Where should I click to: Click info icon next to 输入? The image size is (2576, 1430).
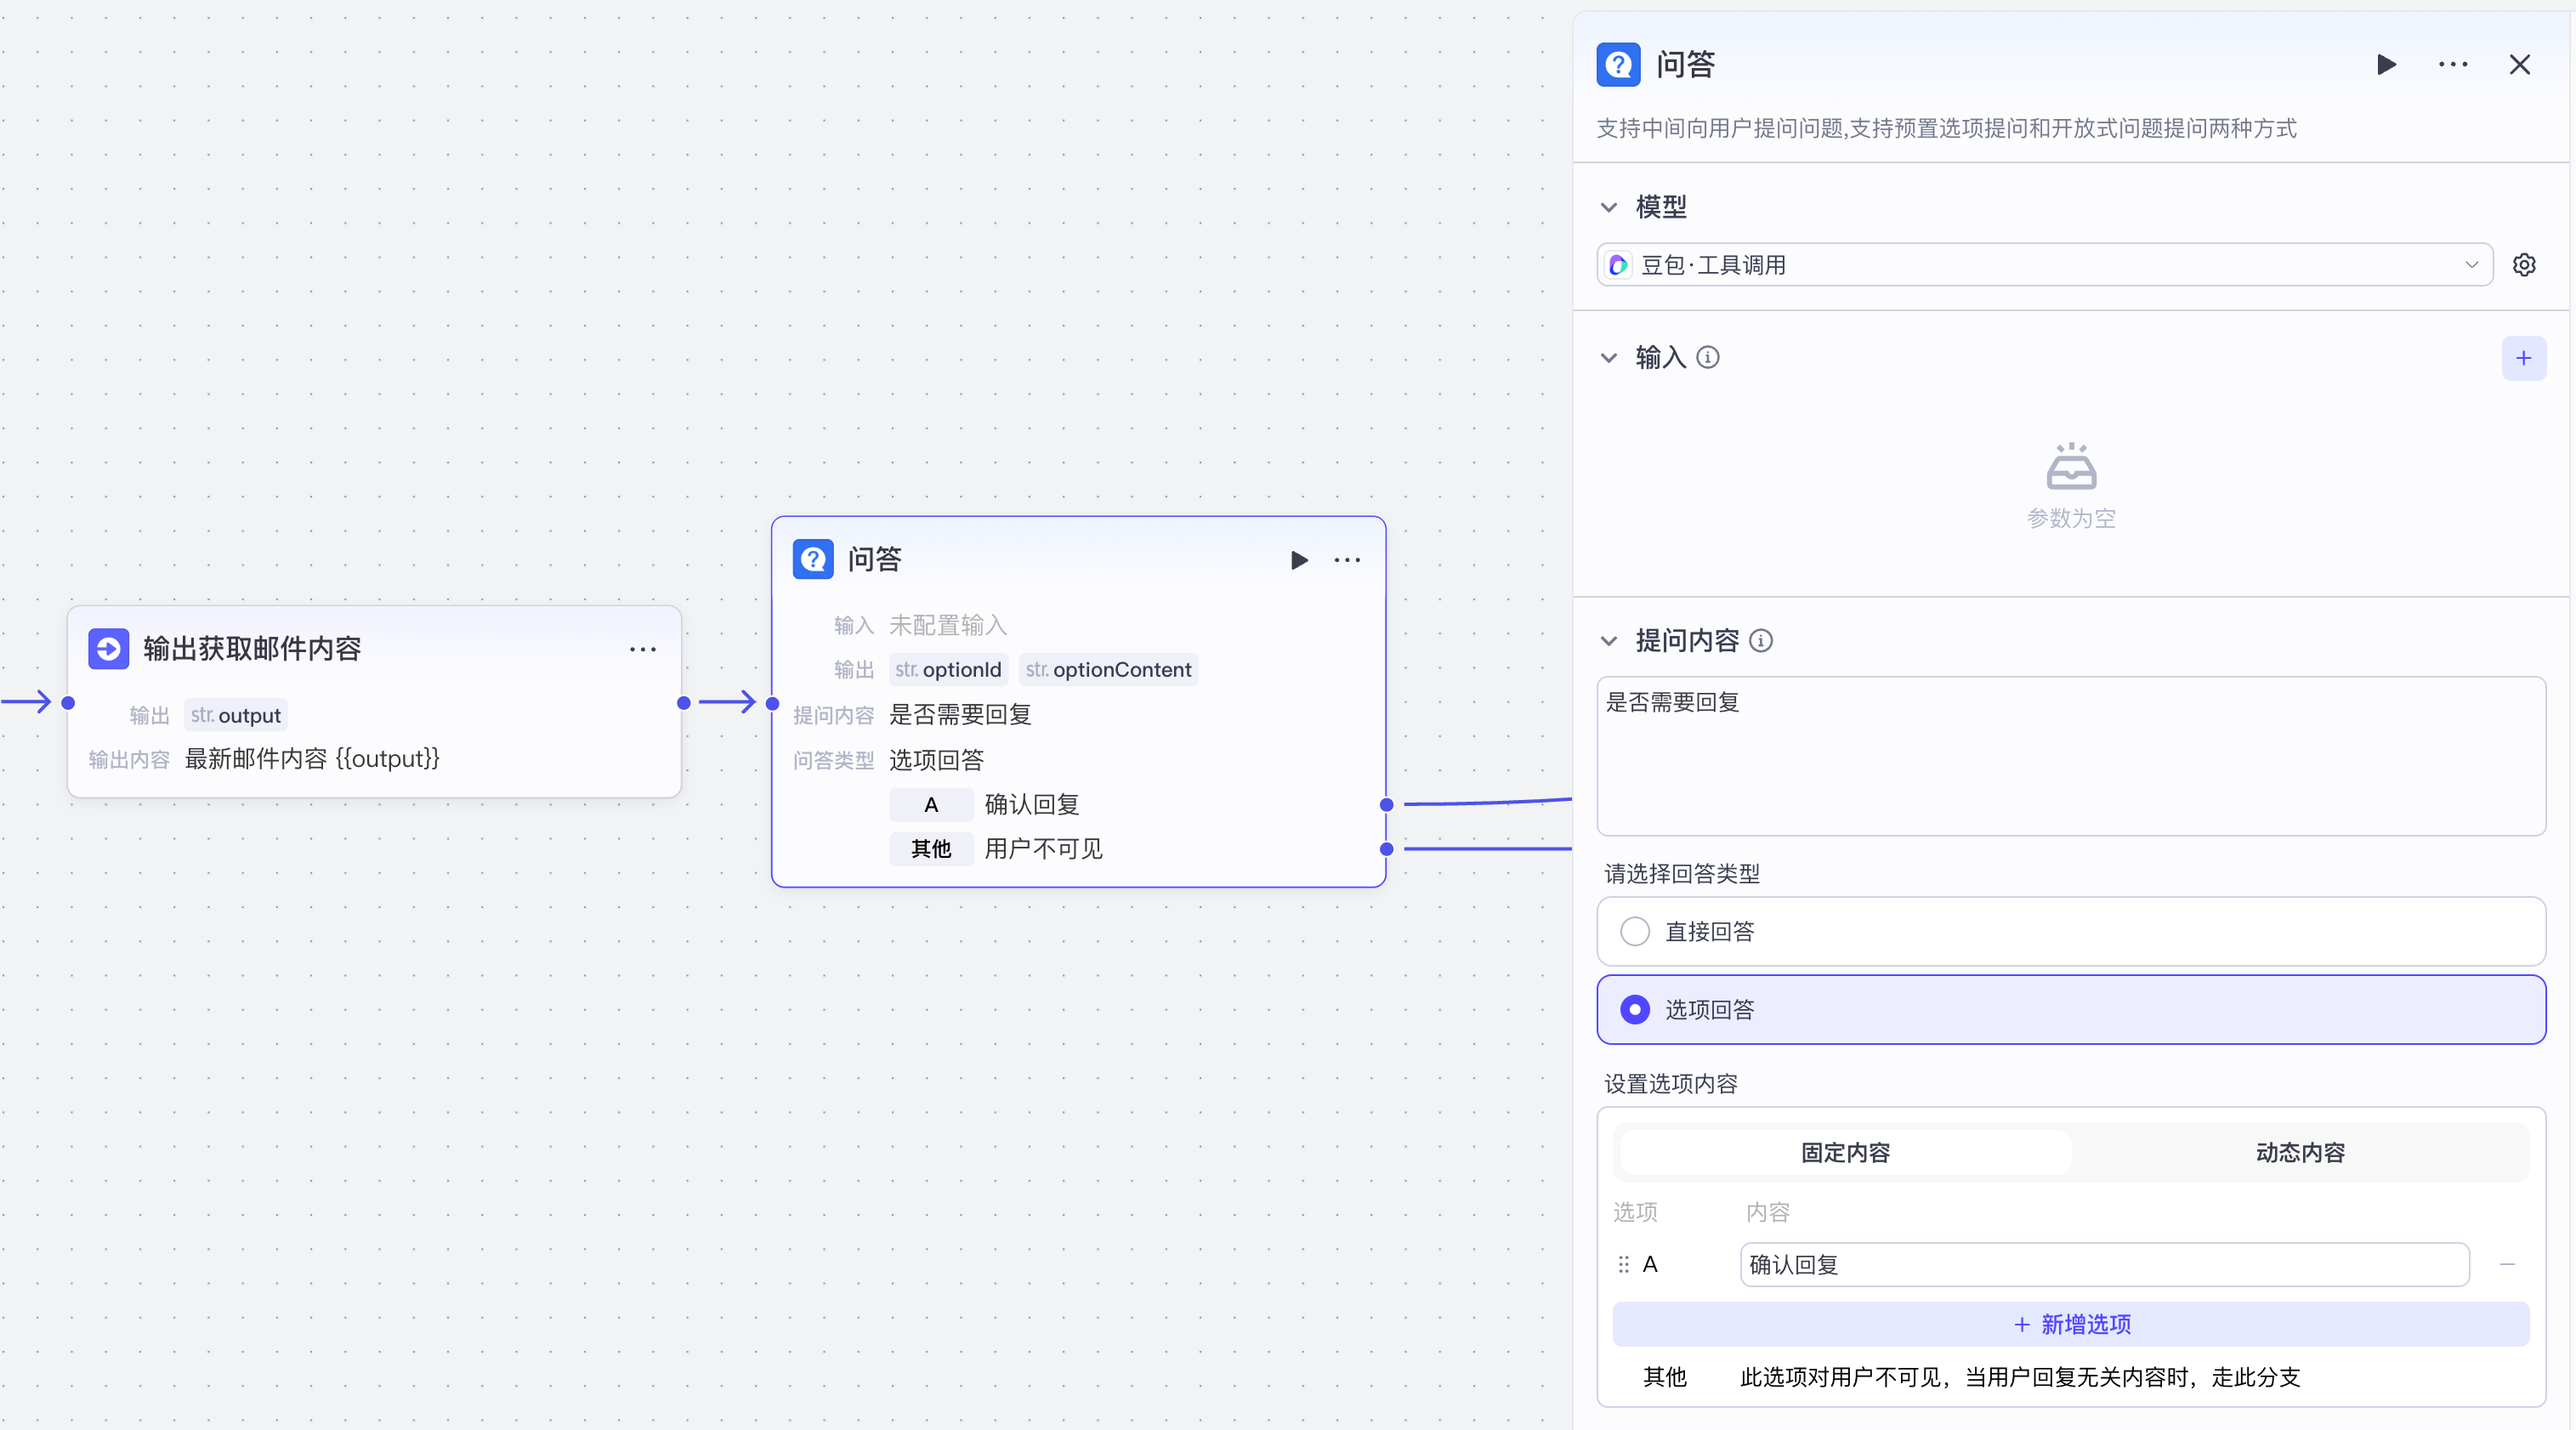[x=1708, y=358]
